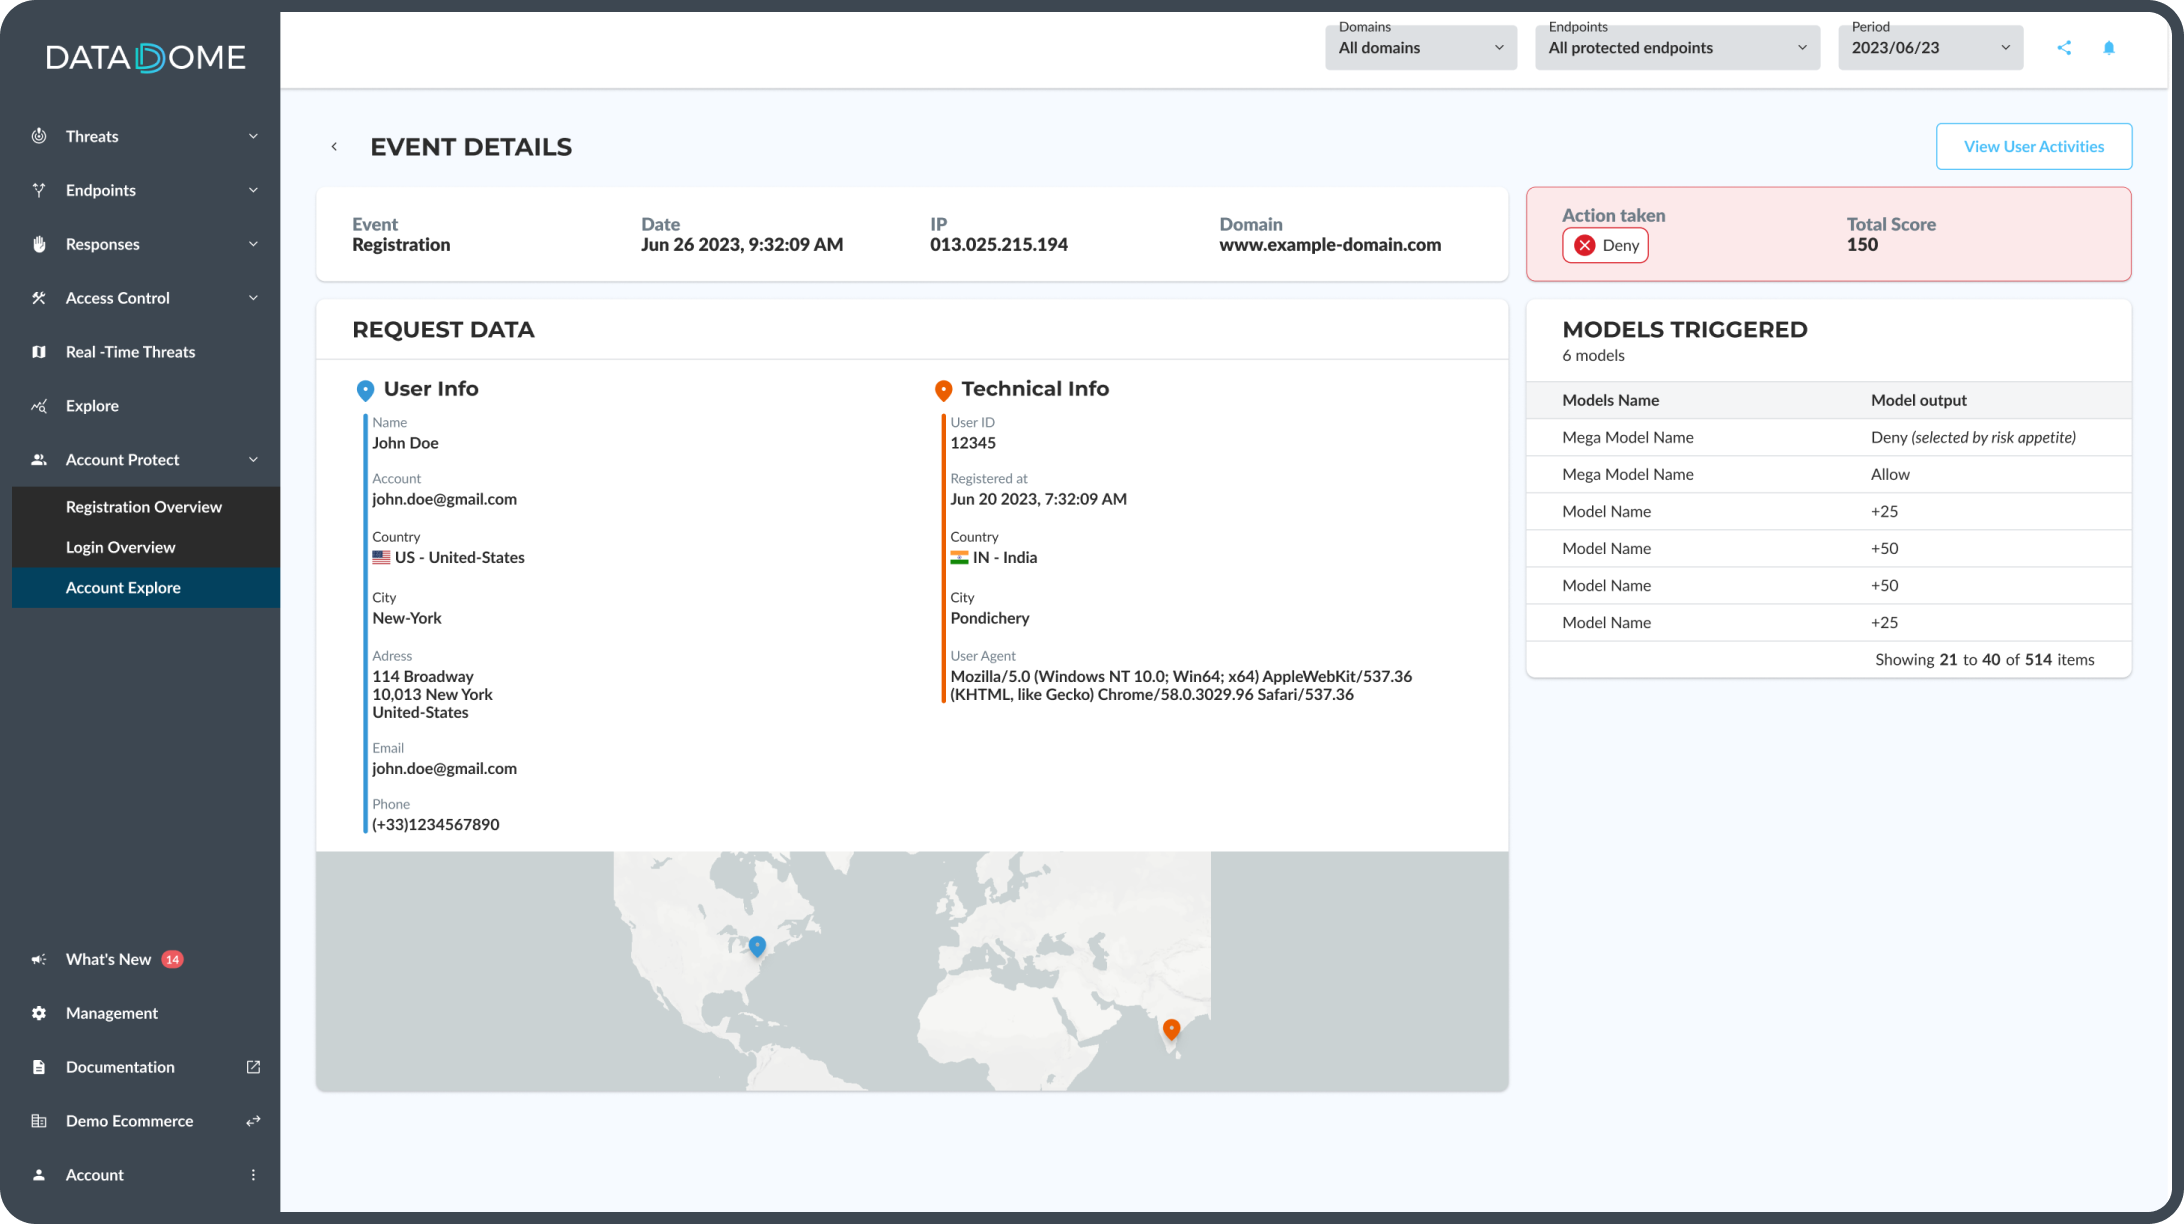
Task: Open the Account options kebab menu
Action: (x=253, y=1175)
